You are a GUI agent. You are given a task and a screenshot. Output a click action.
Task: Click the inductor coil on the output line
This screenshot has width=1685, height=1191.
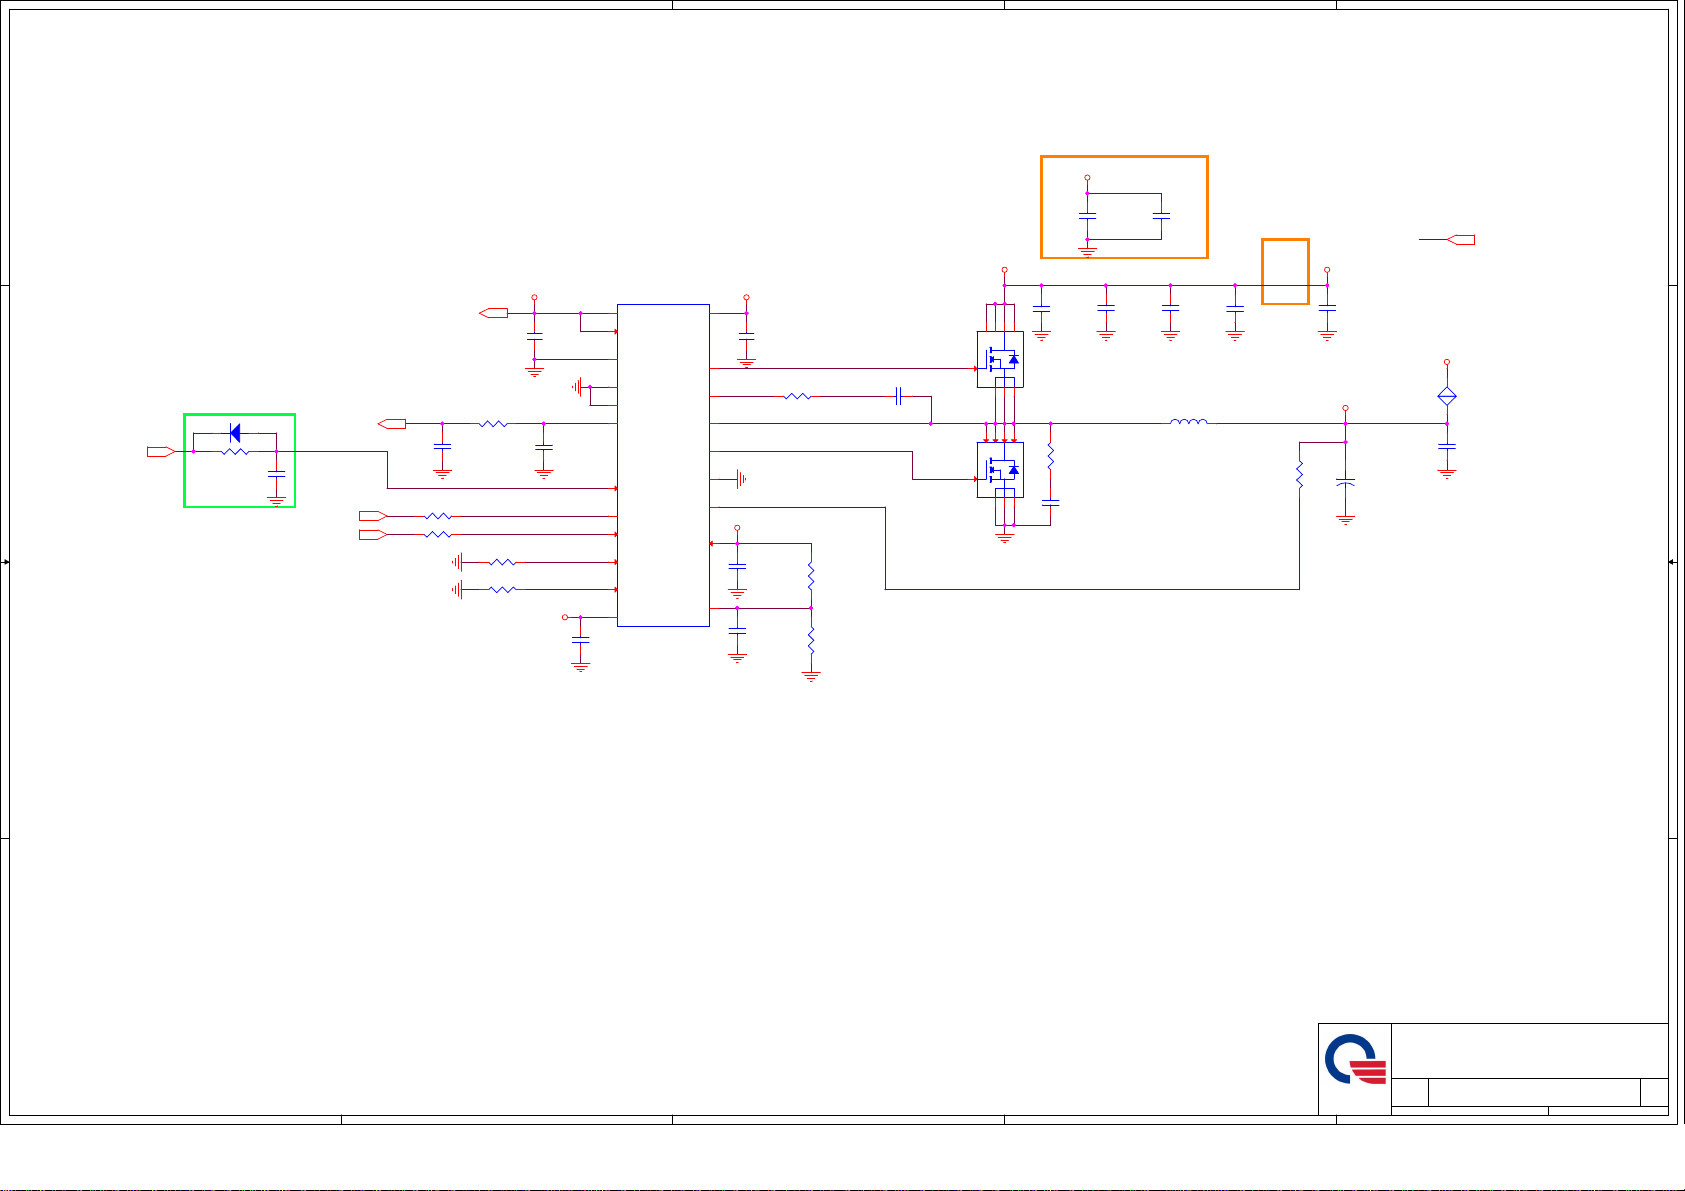pos(1188,422)
